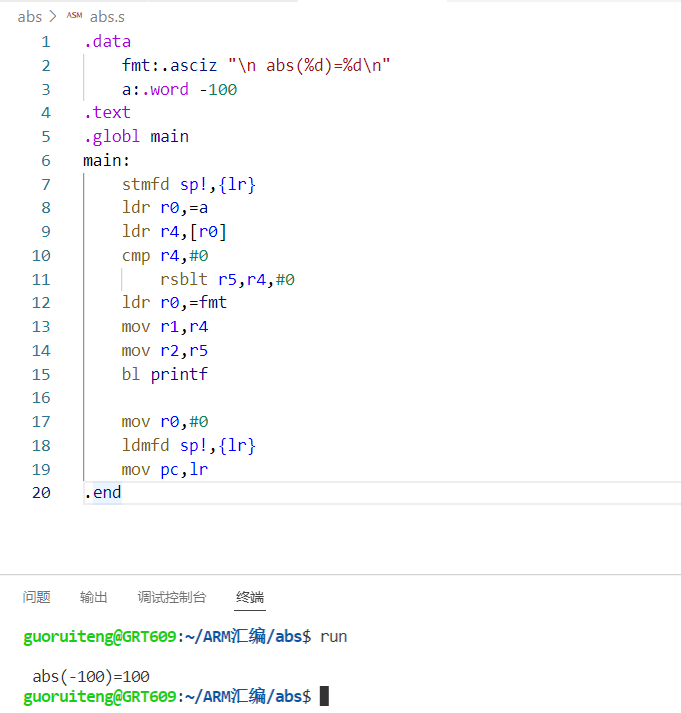
Task: Click the '.data' directive on line 1
Action: pos(107,41)
